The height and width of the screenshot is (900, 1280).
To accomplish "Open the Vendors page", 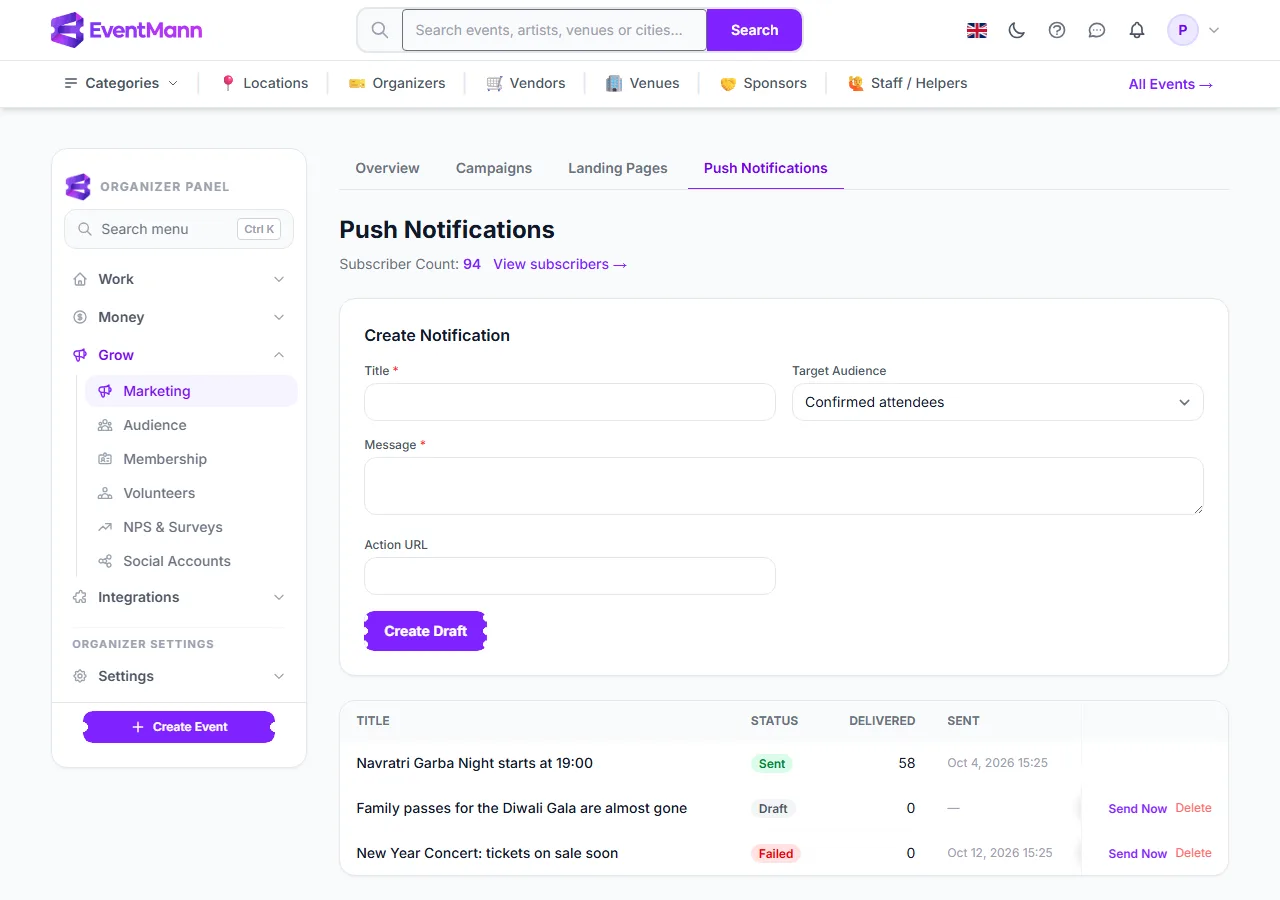I will pos(526,83).
